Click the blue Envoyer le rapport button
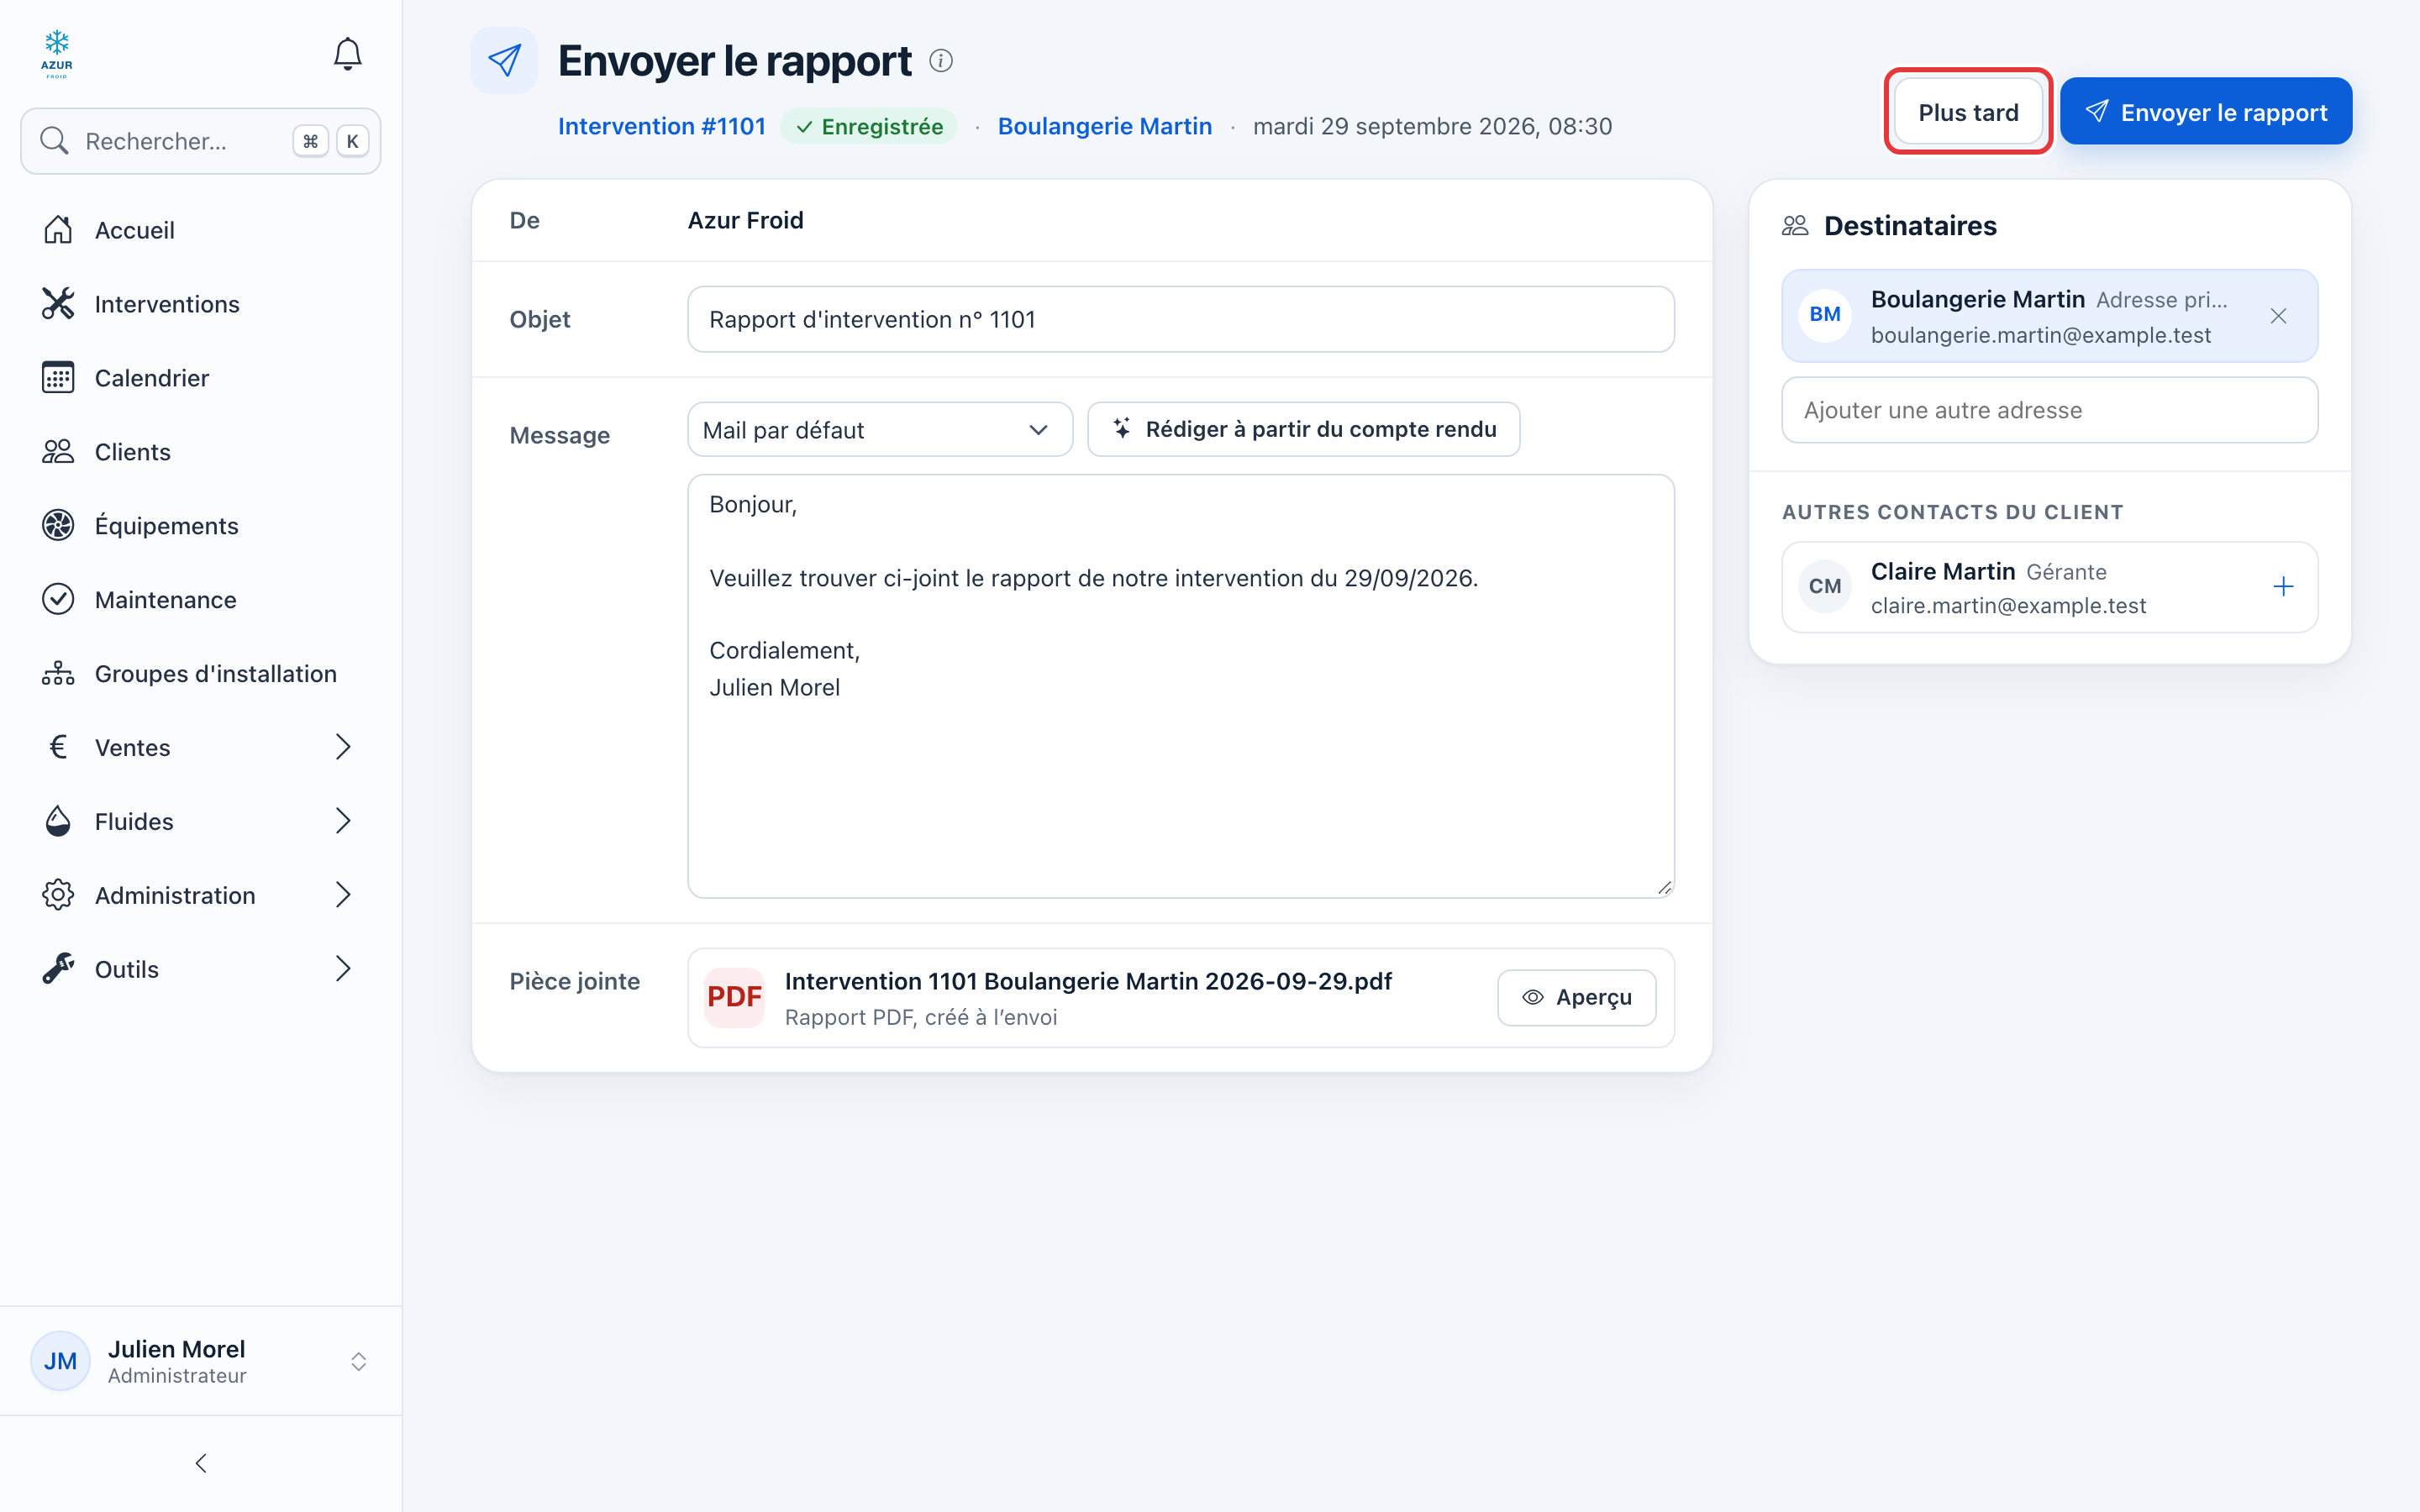Viewport: 2420px width, 1512px height. [x=2206, y=112]
